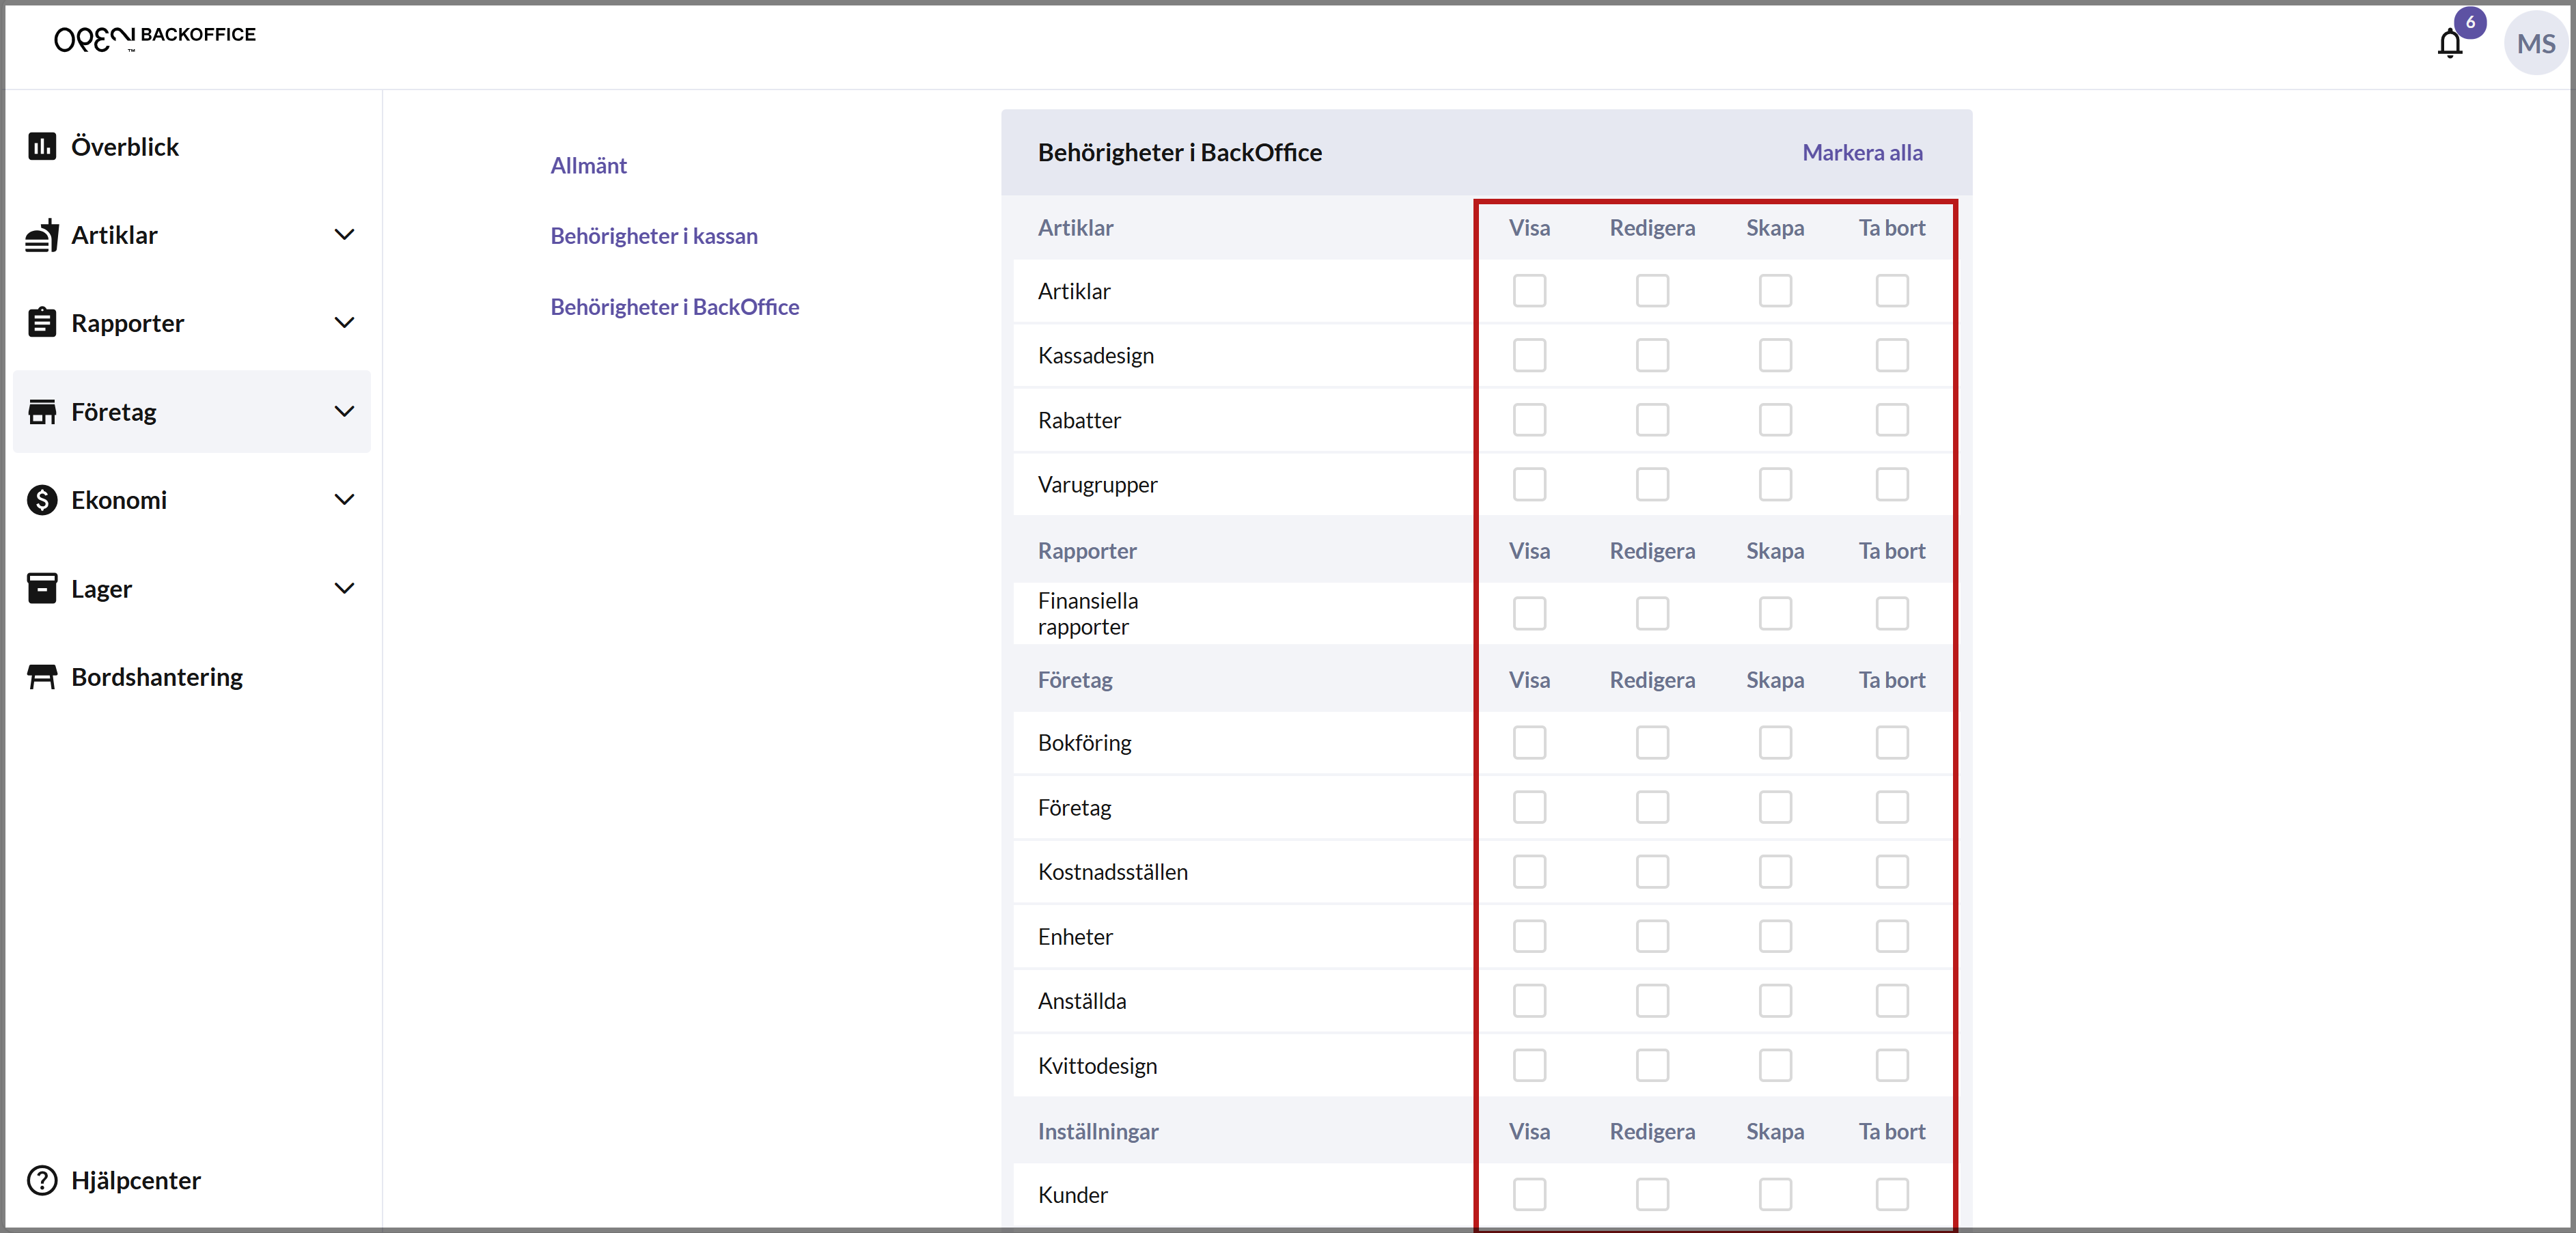
Task: Expand the Rapporter sidebar chevron
Action: click(x=344, y=323)
